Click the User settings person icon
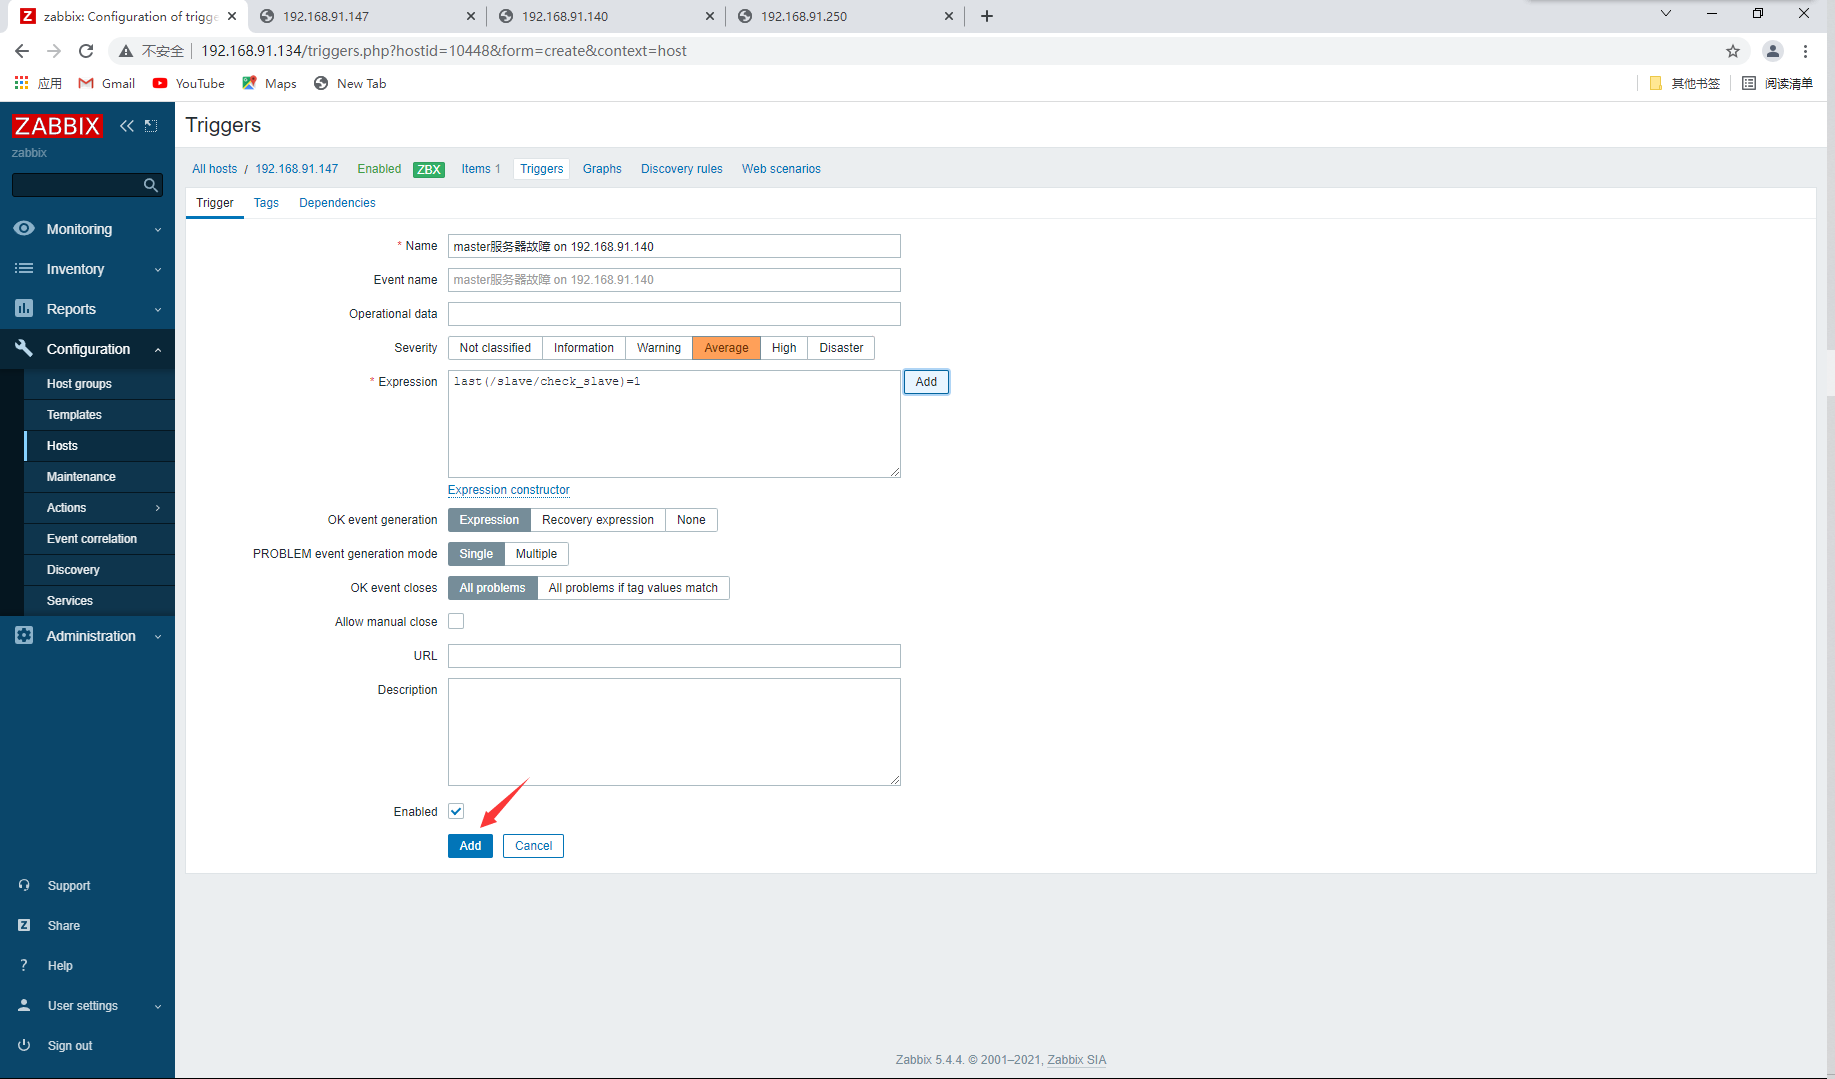The height and width of the screenshot is (1079, 1835). (x=24, y=1006)
